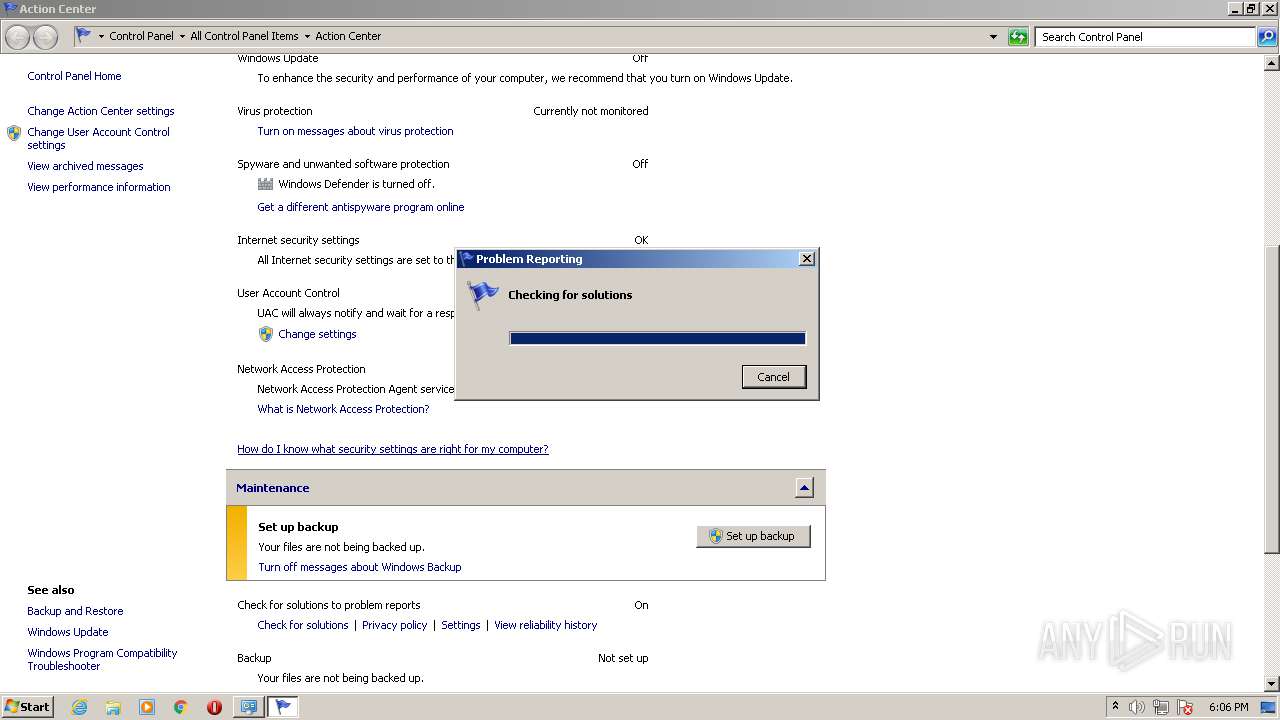Select All Control Panel Items in breadcrumb
Screen dimensions: 1280x720
pos(244,36)
